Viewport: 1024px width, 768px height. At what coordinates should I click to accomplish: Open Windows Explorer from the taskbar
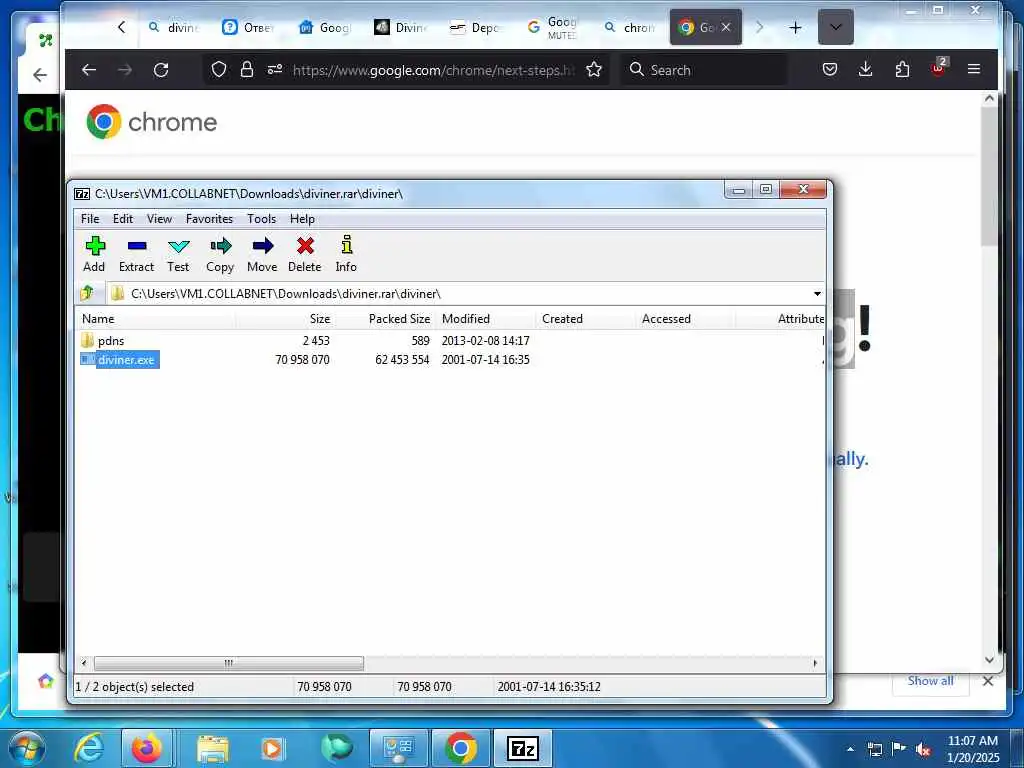(212, 748)
